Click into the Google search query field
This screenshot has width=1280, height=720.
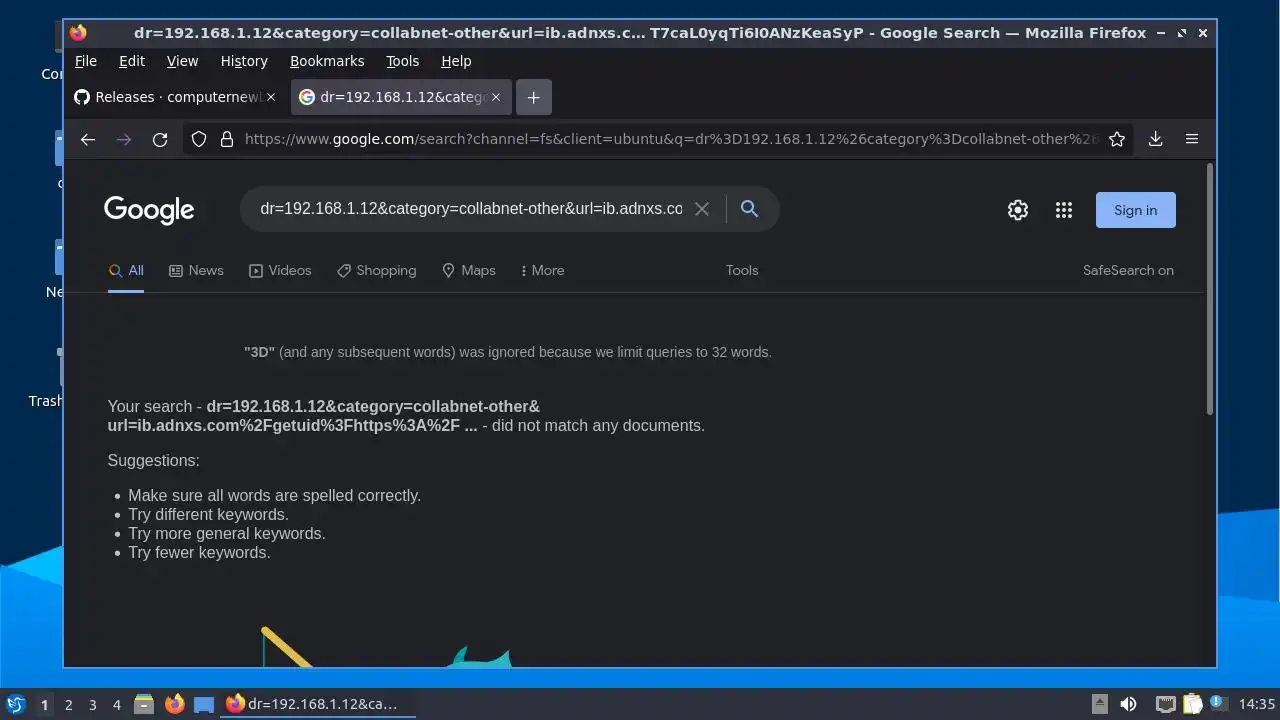point(470,209)
